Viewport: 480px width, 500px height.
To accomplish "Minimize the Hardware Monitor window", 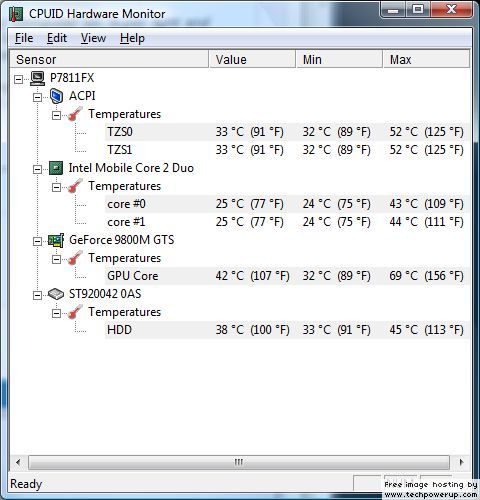I will [x=393, y=10].
